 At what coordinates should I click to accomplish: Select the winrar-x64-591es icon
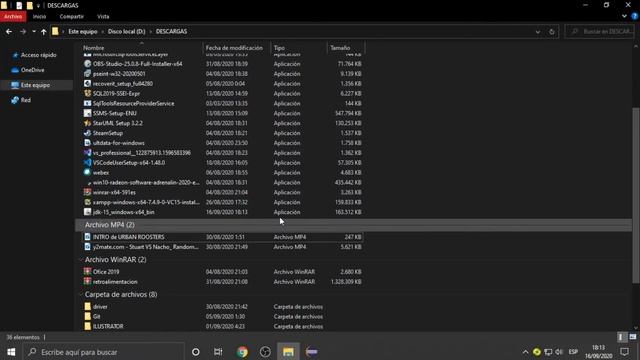coord(87,192)
